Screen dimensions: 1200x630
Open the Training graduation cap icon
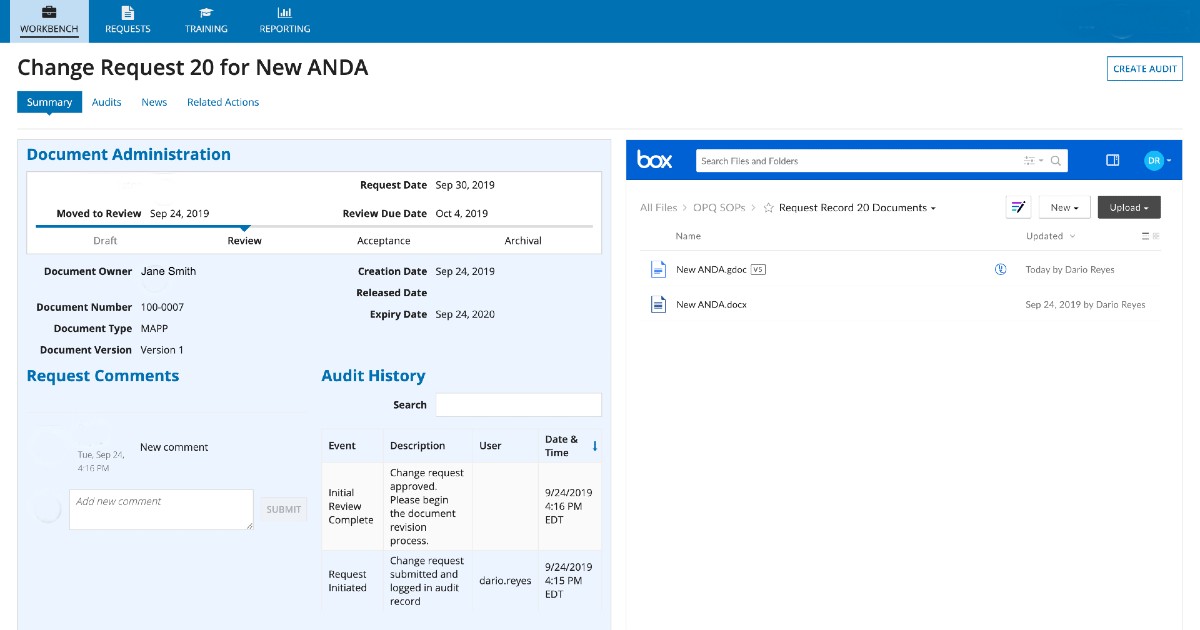tap(206, 13)
